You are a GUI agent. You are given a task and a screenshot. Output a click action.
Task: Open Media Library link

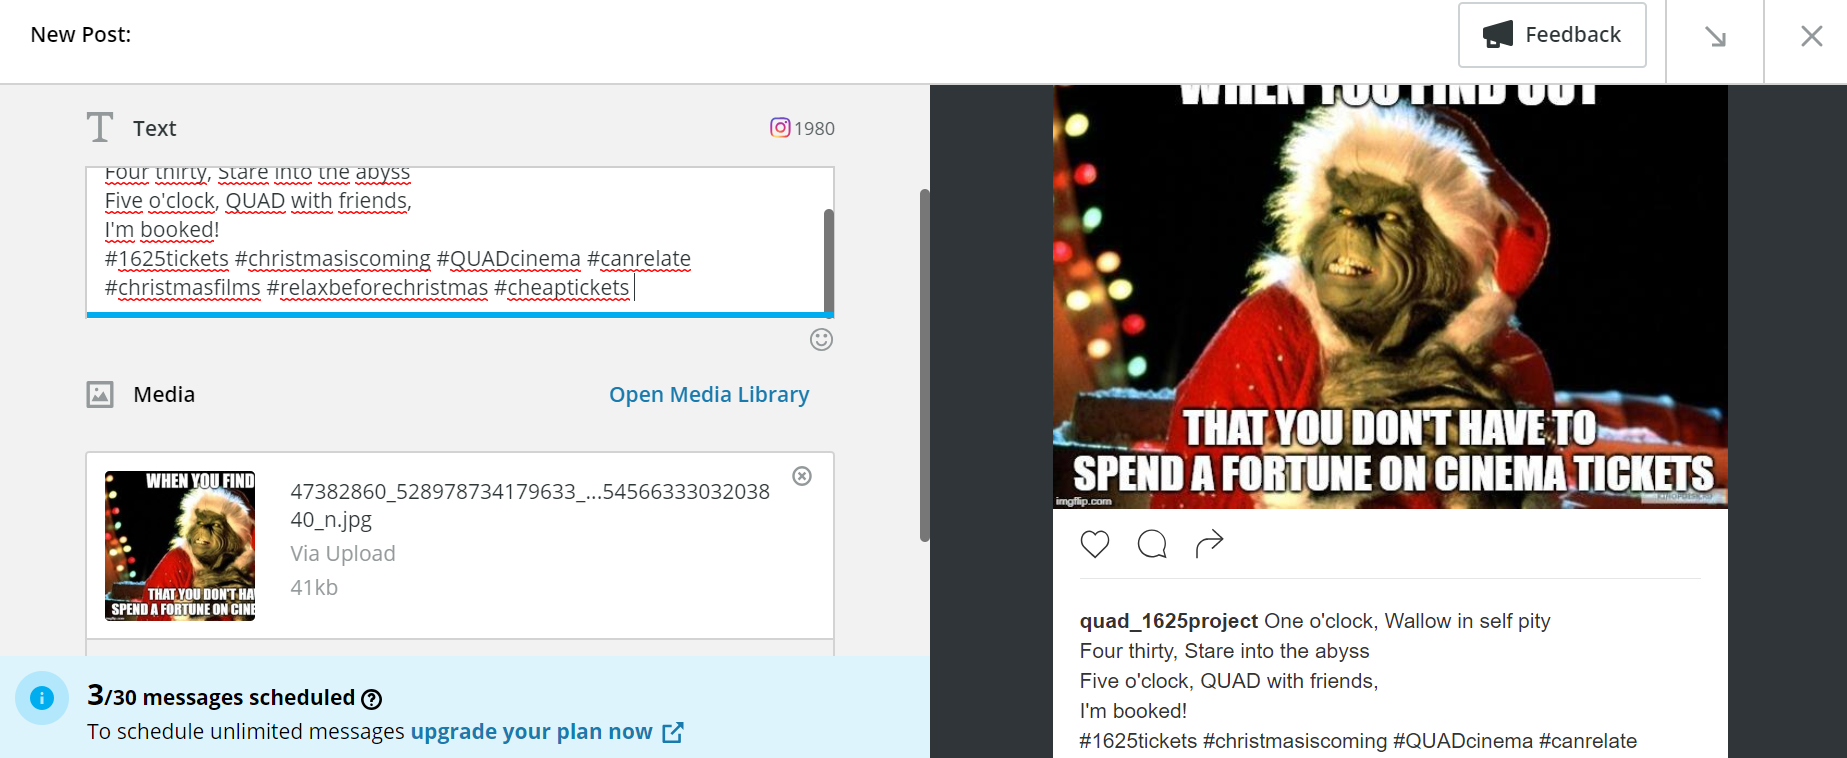(709, 394)
